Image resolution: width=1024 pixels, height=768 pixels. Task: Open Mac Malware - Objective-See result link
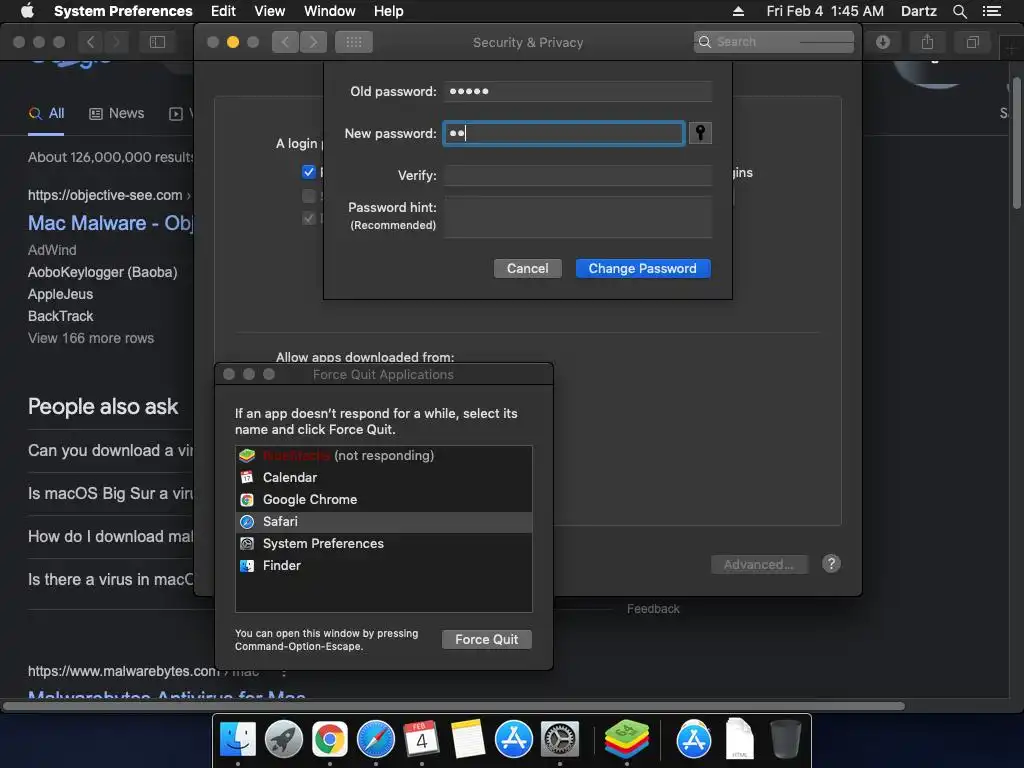(110, 223)
